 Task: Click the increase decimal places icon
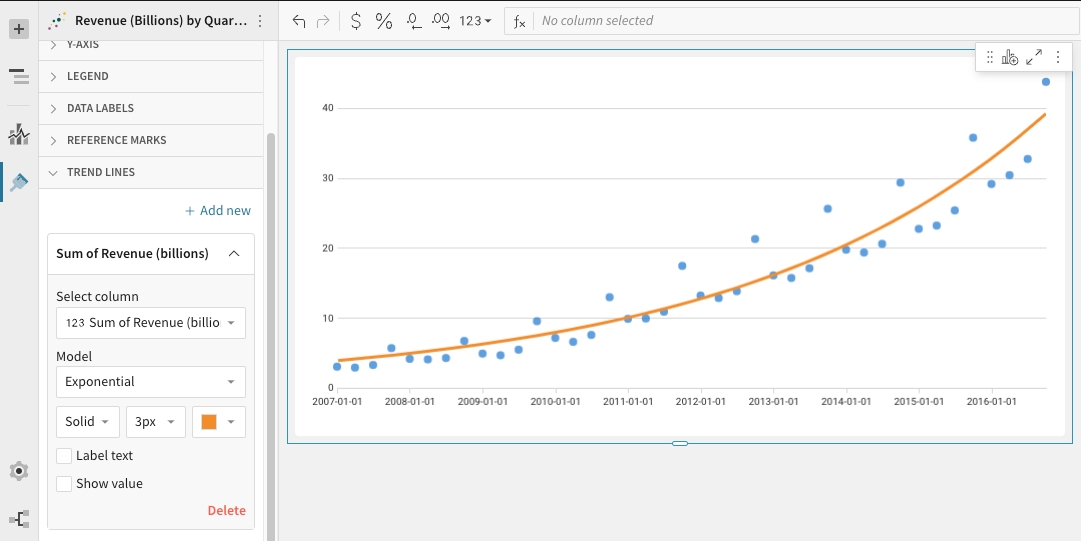pos(441,21)
